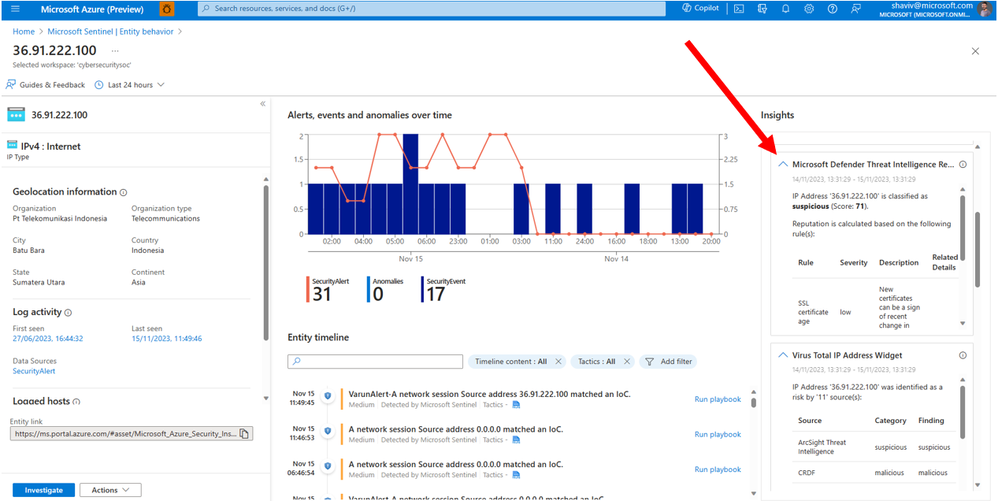
Task: Open the feedback person icon
Action: point(855,9)
